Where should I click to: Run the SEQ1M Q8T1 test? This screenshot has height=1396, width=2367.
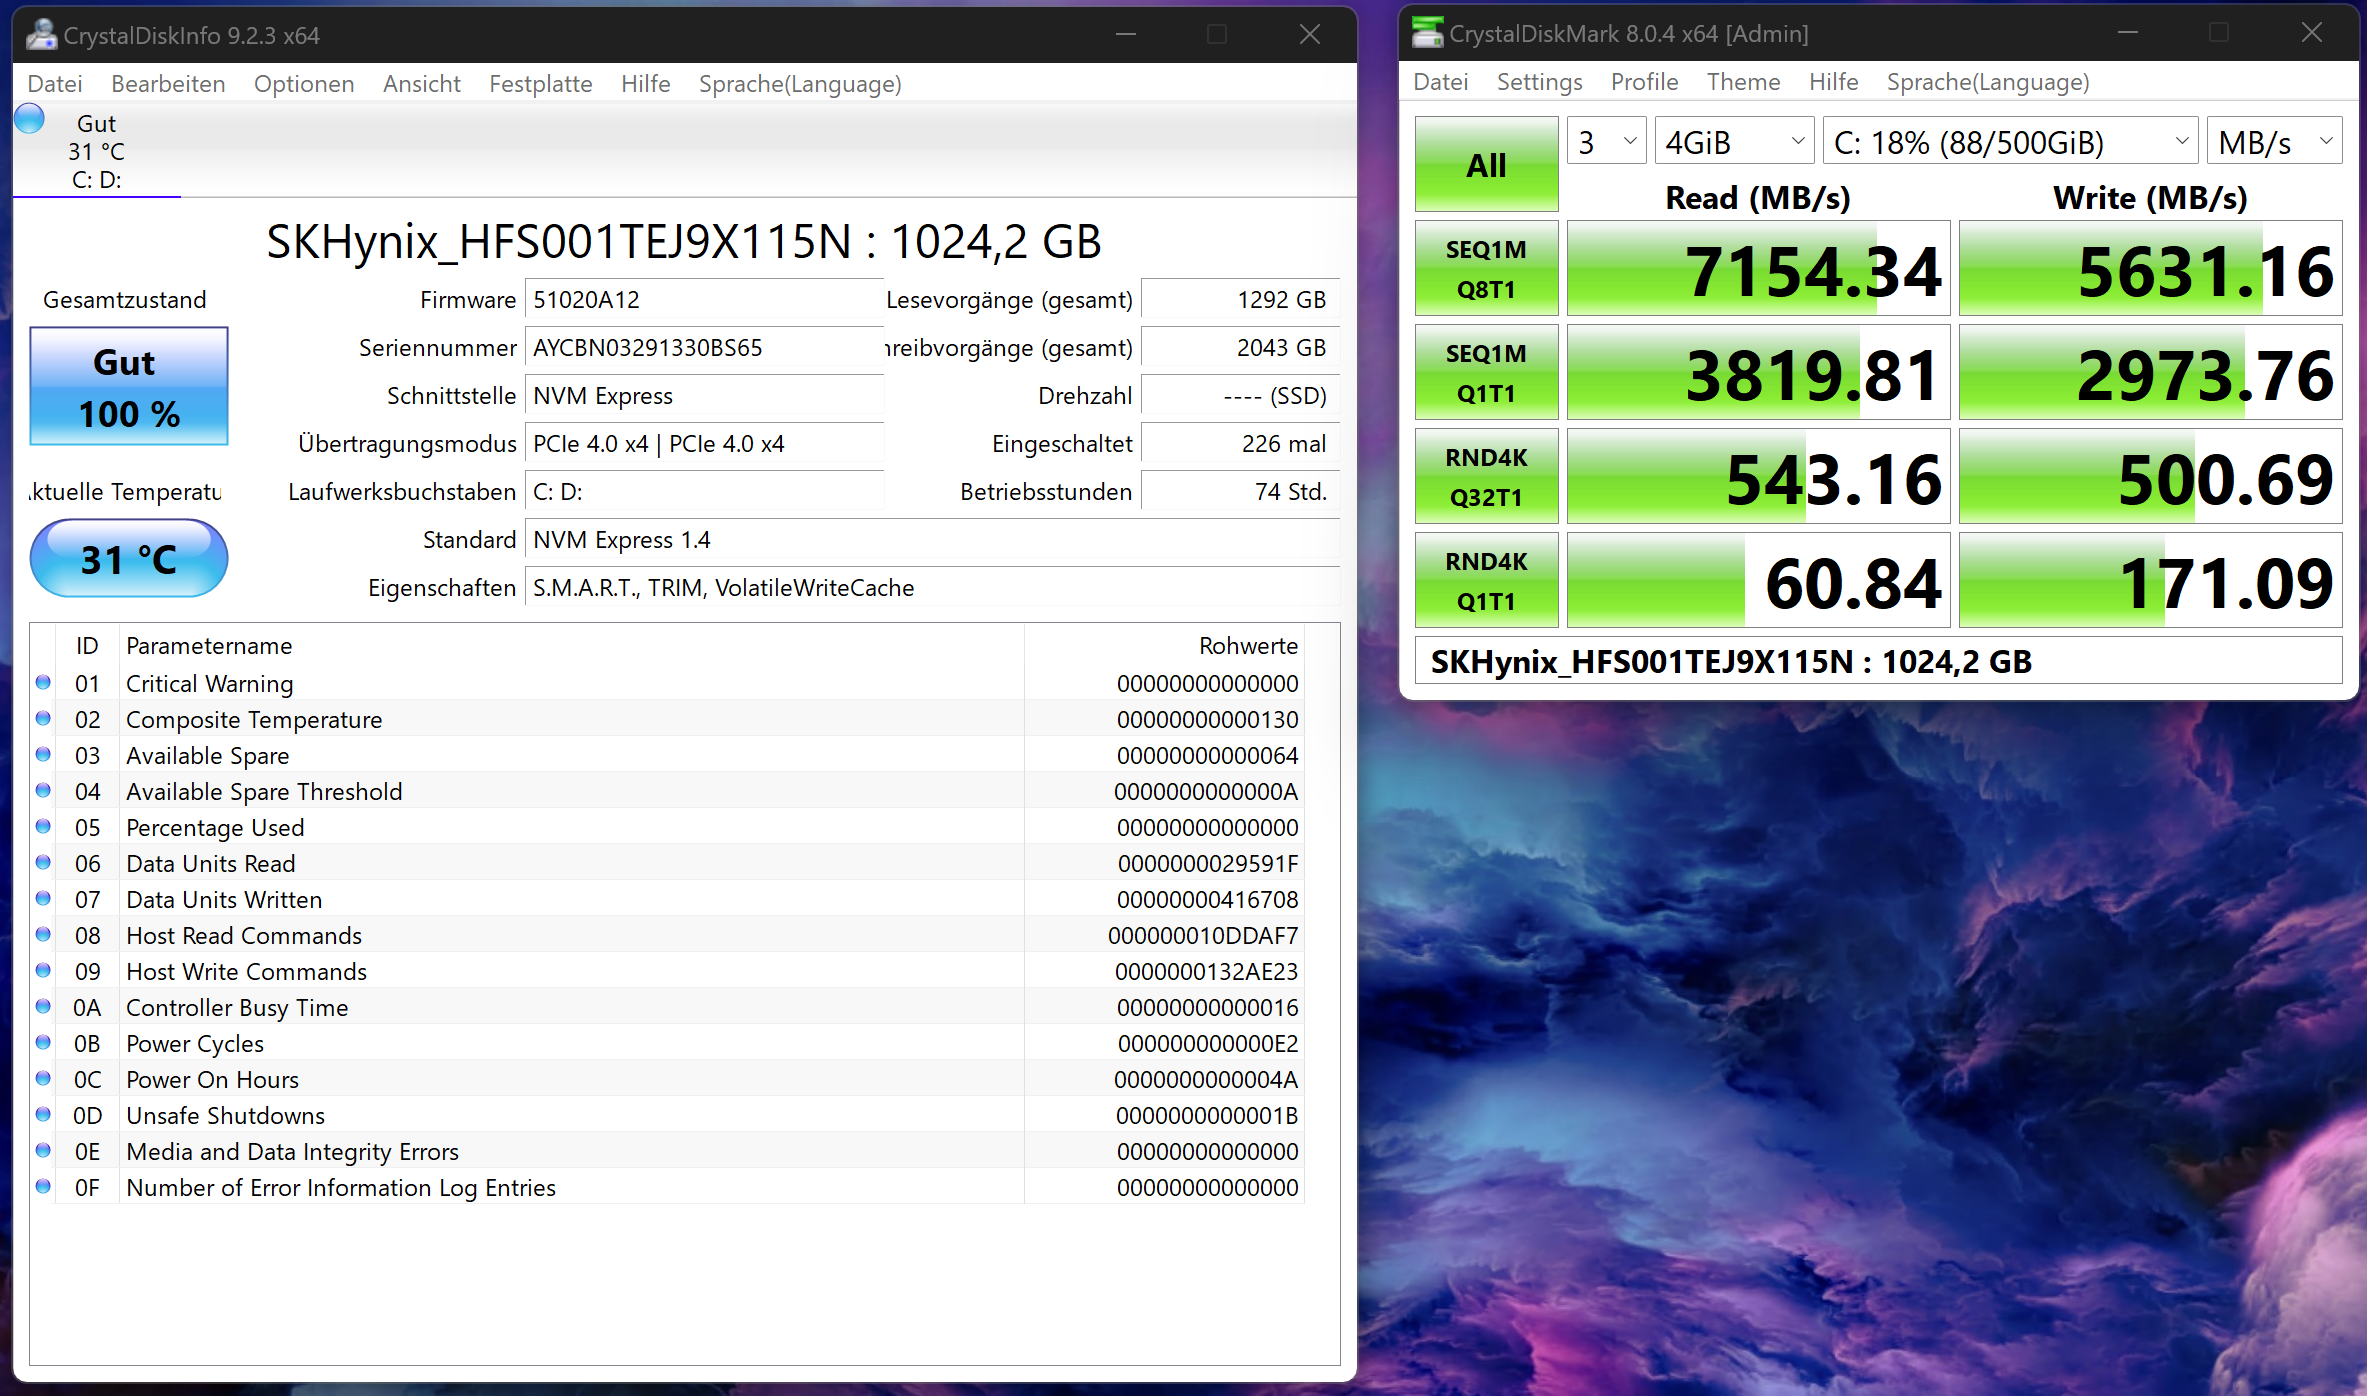(x=1487, y=269)
